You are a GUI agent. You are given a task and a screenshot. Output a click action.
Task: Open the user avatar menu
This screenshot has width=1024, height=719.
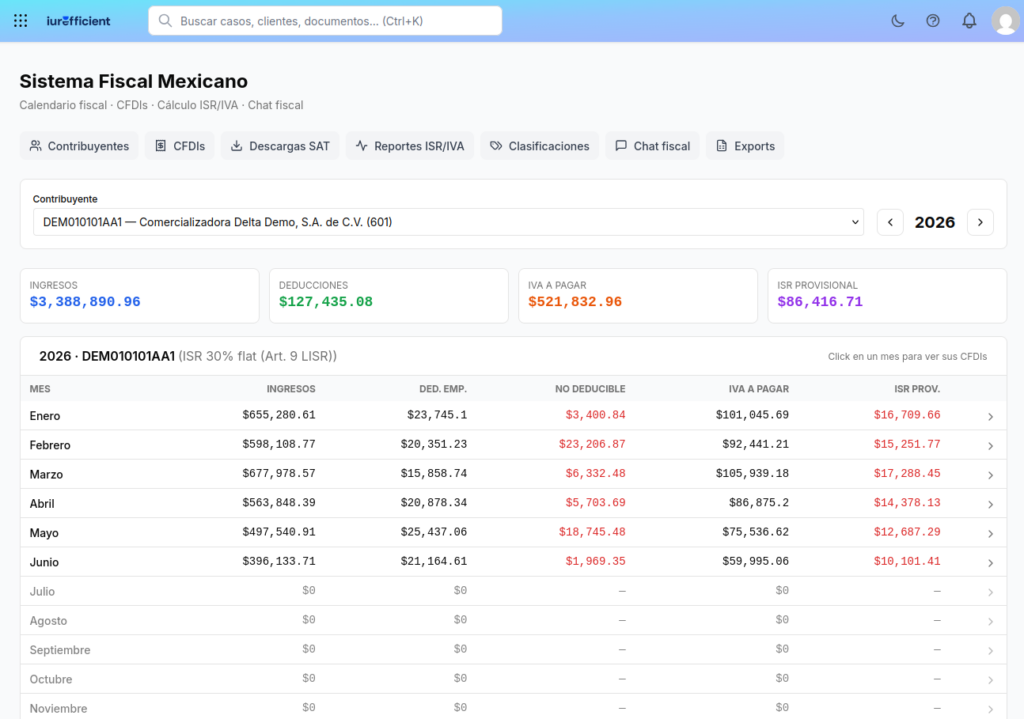1006,21
